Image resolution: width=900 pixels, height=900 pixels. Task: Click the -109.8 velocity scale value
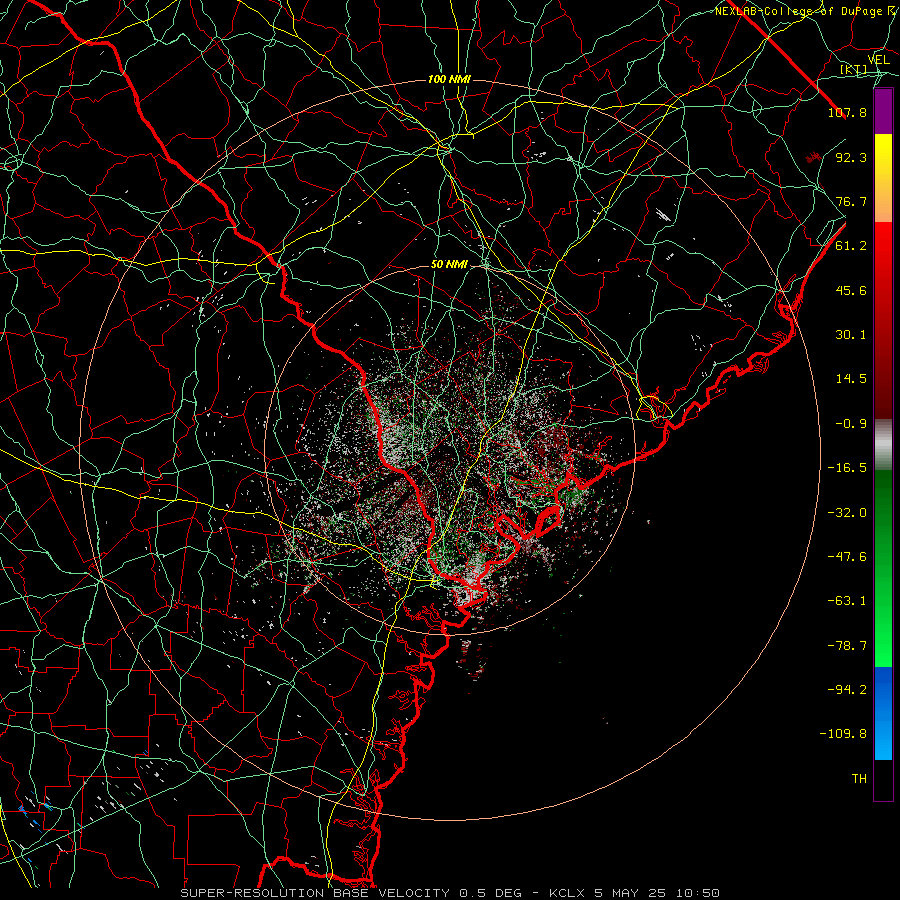tap(843, 734)
